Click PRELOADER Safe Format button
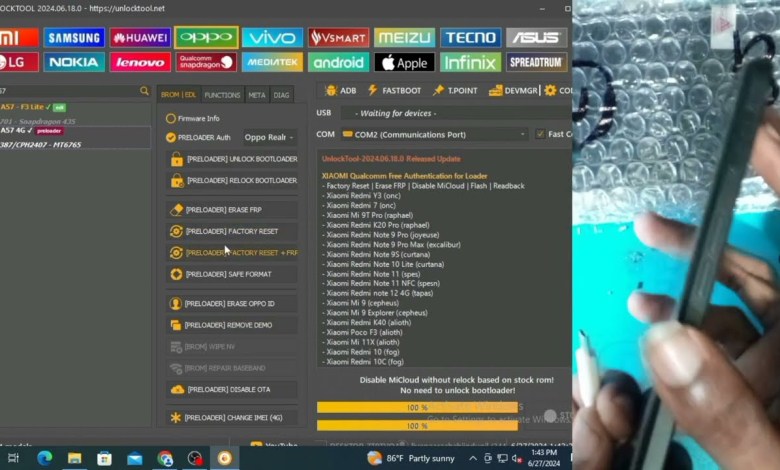 (x=232, y=274)
